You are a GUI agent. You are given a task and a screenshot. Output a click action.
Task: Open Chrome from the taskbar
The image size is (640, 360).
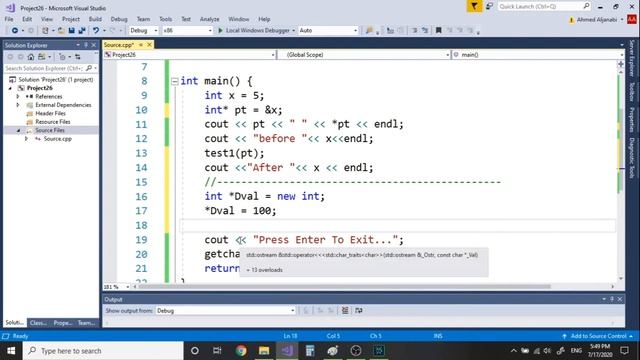pyautogui.click(x=241, y=351)
